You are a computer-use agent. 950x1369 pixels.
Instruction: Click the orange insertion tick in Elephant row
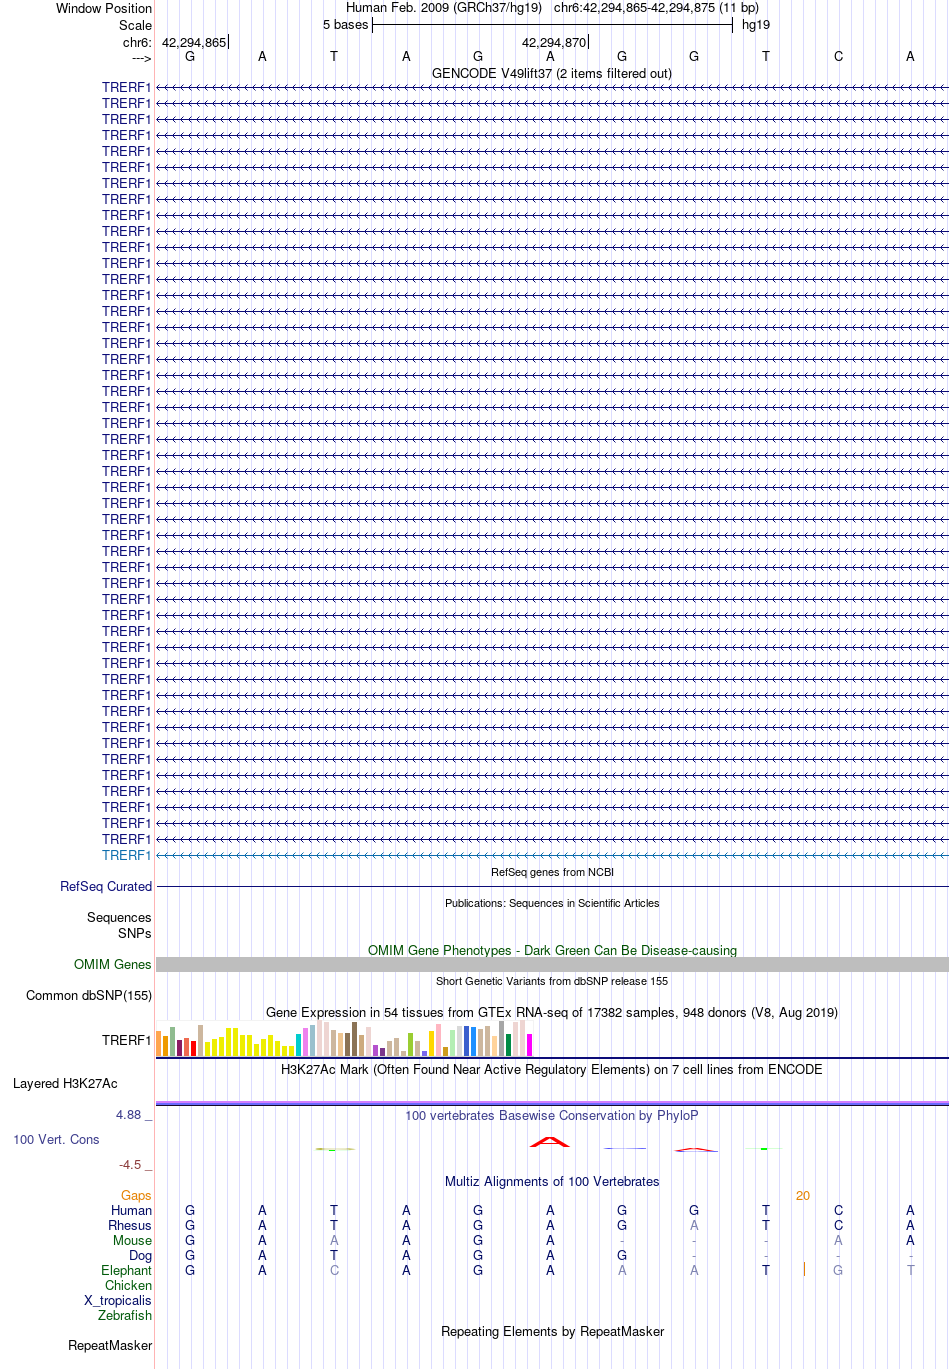tap(804, 1269)
